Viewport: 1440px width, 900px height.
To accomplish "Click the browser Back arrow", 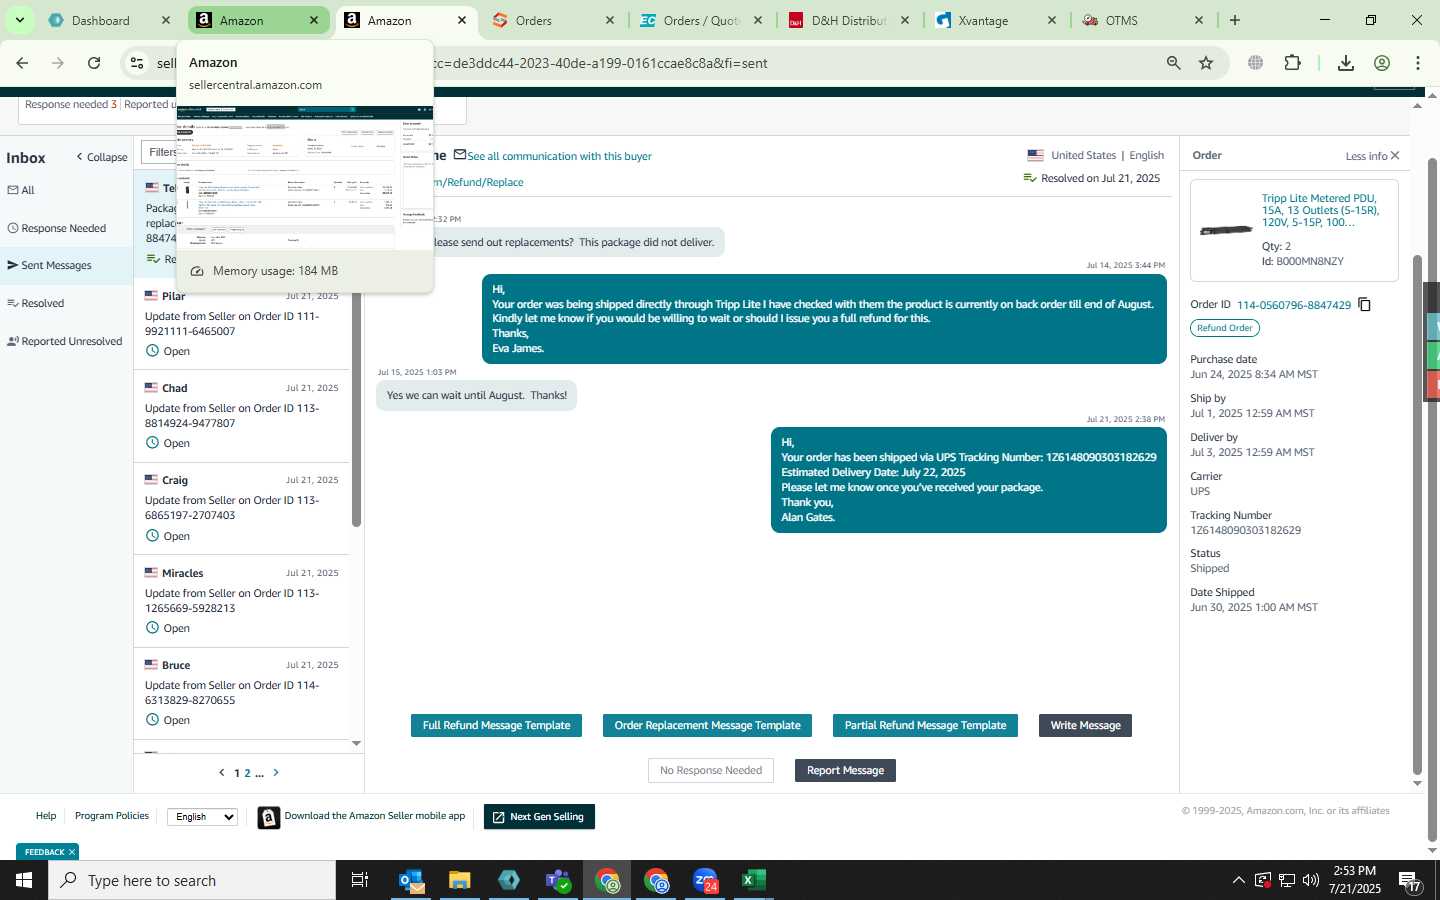I will click(22, 63).
